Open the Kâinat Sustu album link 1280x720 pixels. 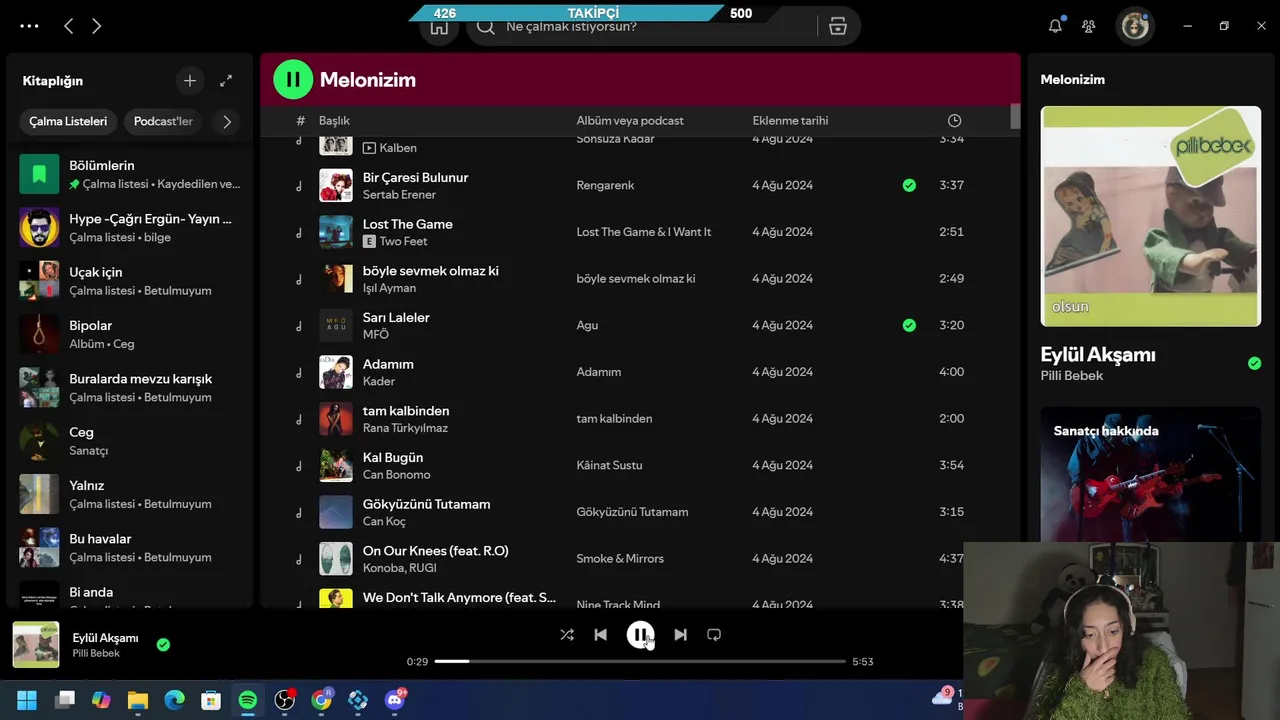point(609,465)
